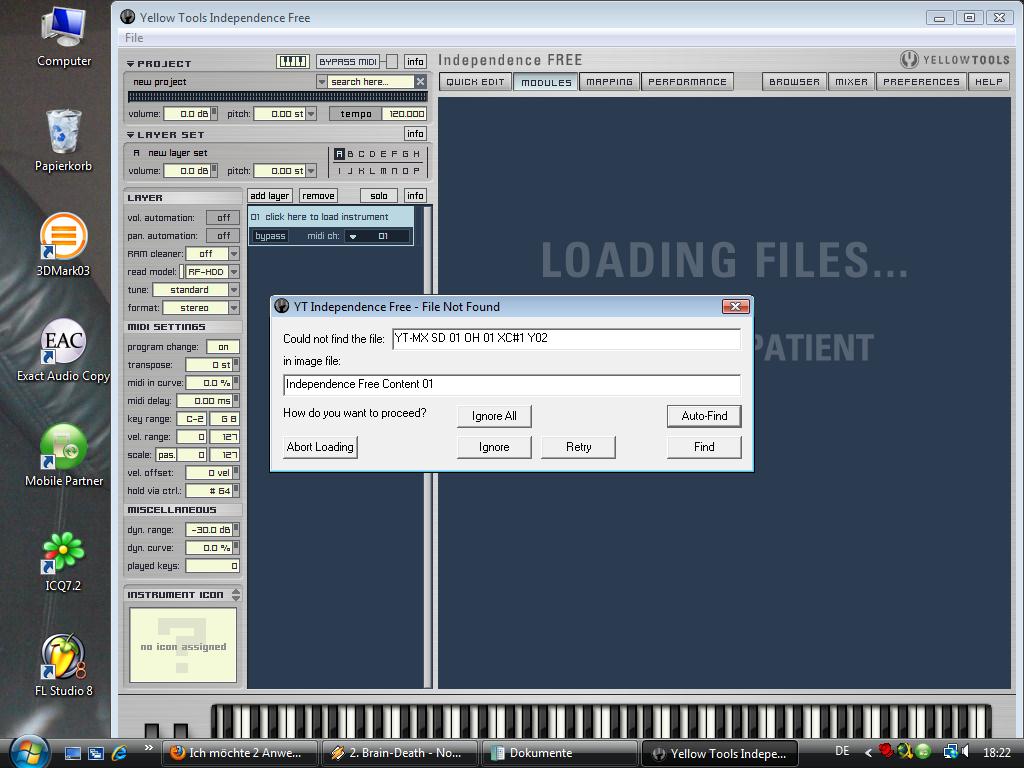Viewport: 1024px width, 768px height.
Task: Click the green round tray icon
Action: 923,752
